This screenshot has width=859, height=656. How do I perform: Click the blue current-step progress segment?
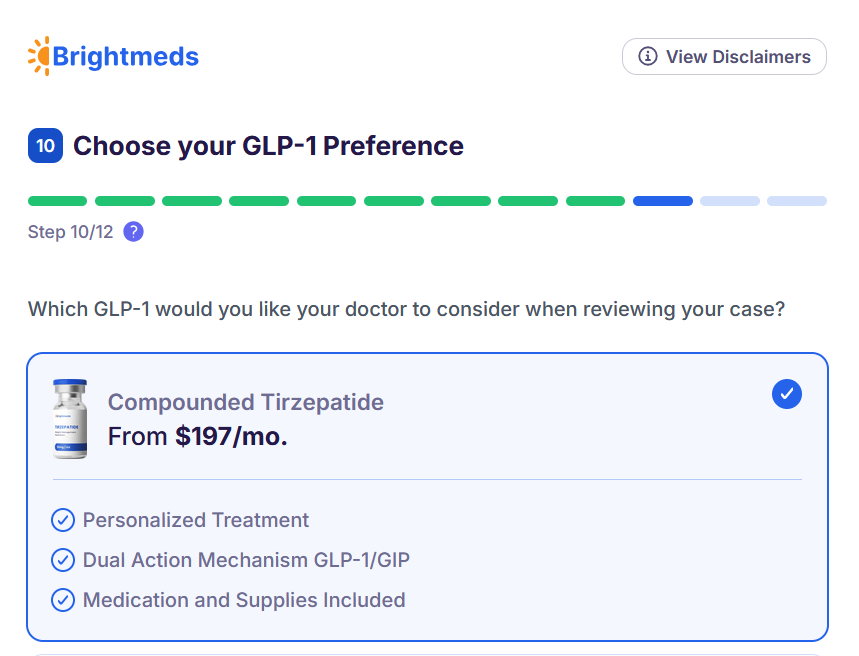662,201
